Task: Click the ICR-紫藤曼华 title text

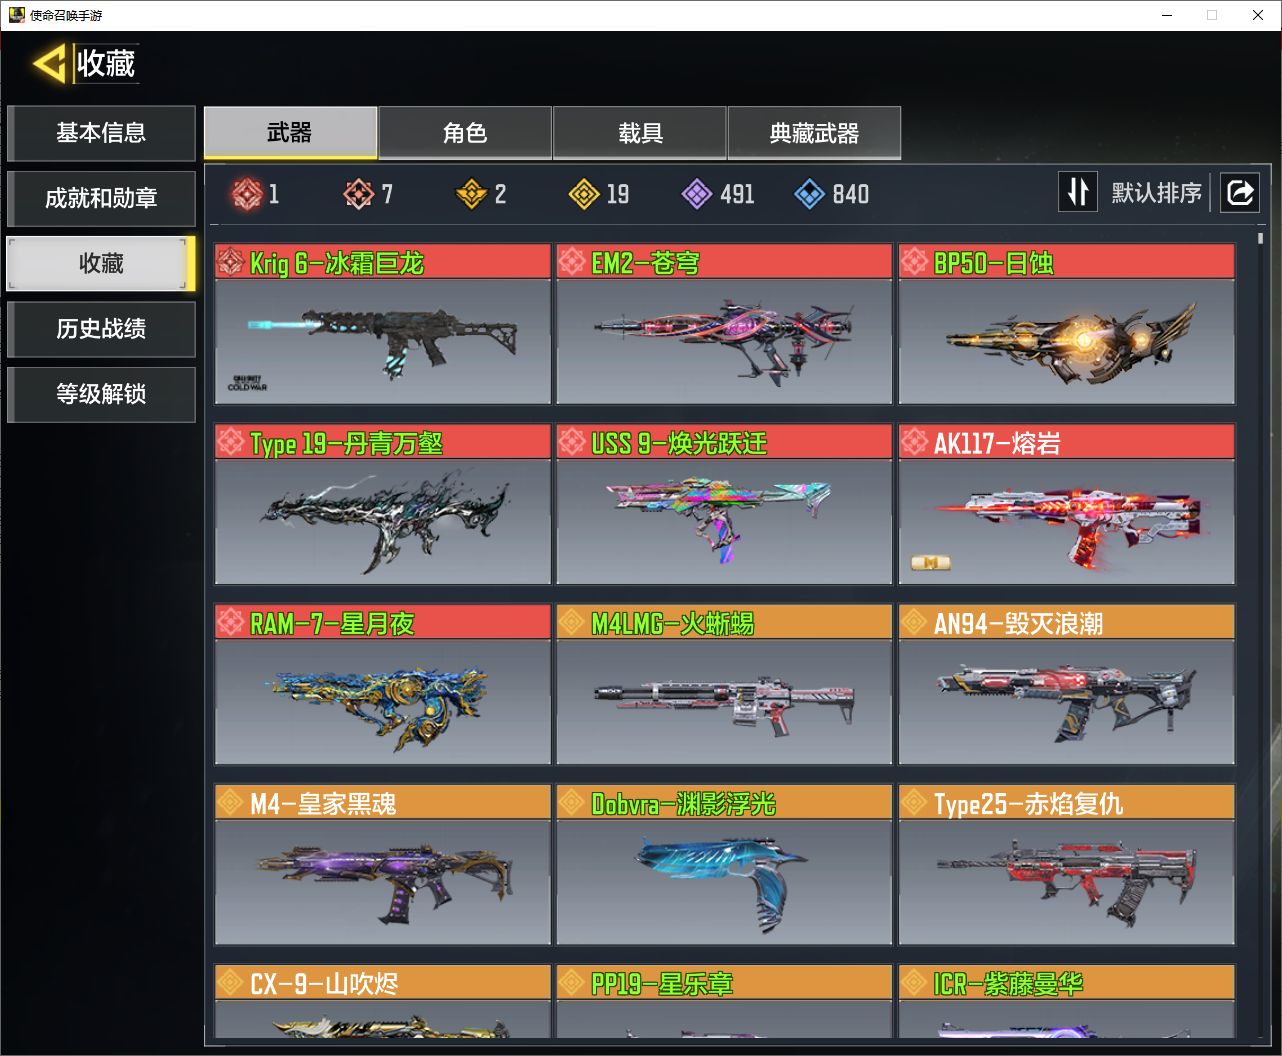Action: pos(1008,983)
